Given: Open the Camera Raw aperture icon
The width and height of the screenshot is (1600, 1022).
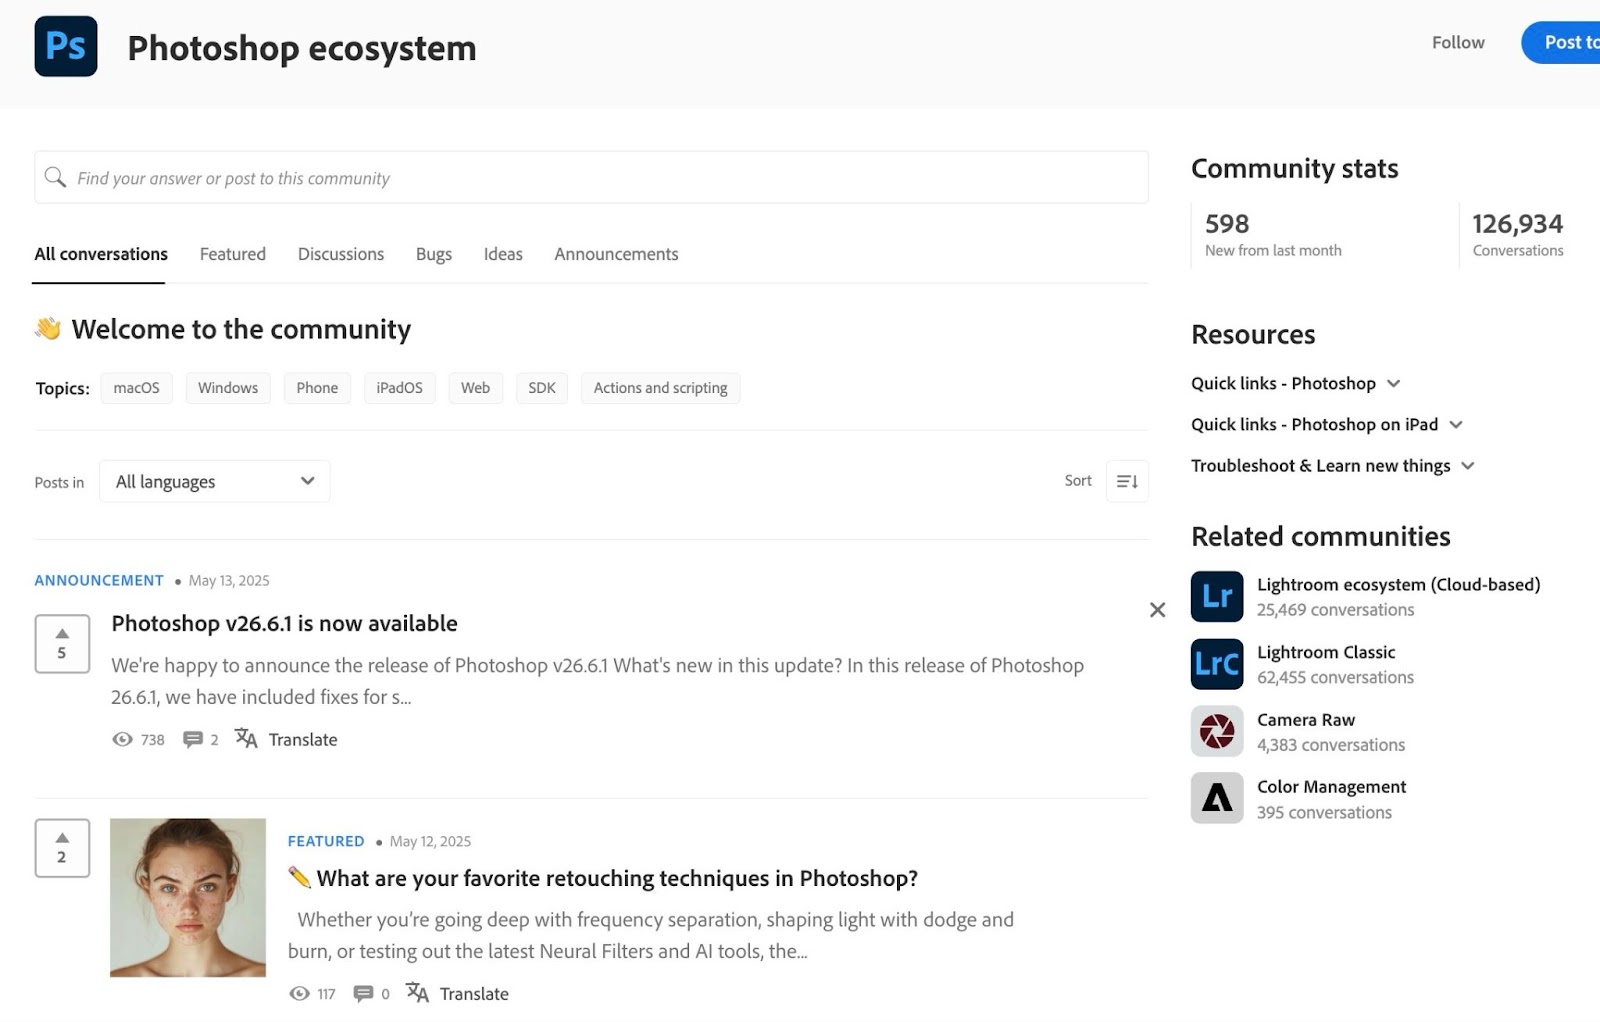Looking at the screenshot, I should pos(1217,731).
